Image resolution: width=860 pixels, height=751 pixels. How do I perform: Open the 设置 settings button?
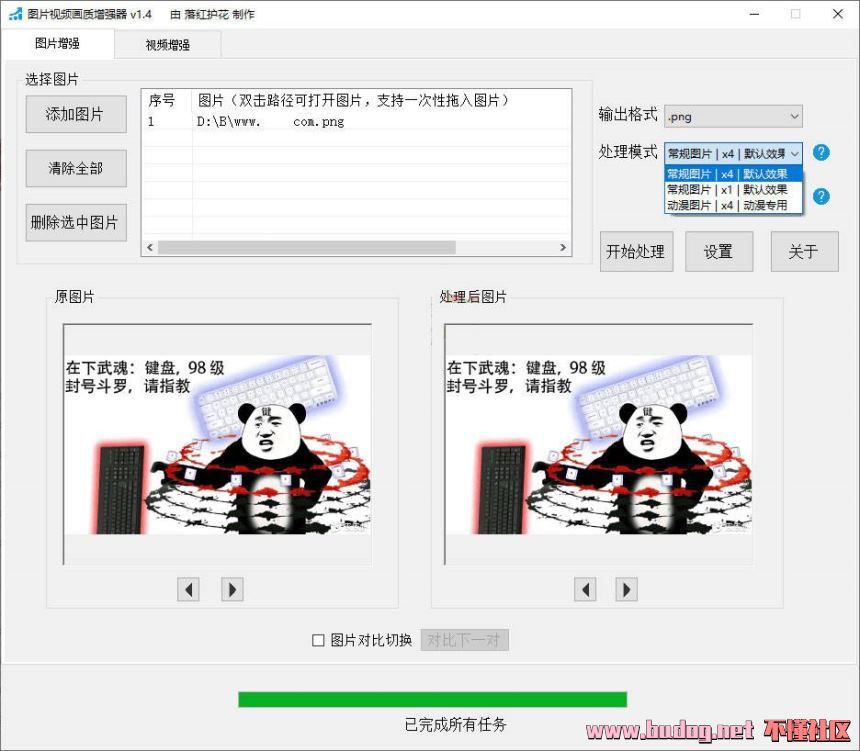point(718,251)
